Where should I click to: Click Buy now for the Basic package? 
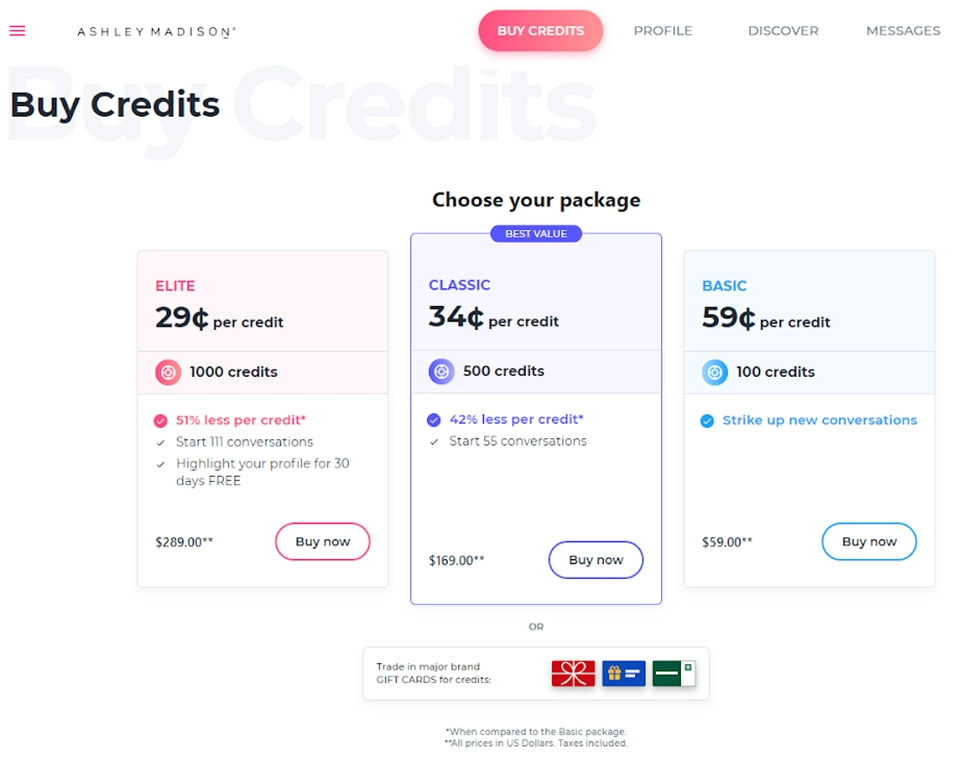tap(869, 541)
